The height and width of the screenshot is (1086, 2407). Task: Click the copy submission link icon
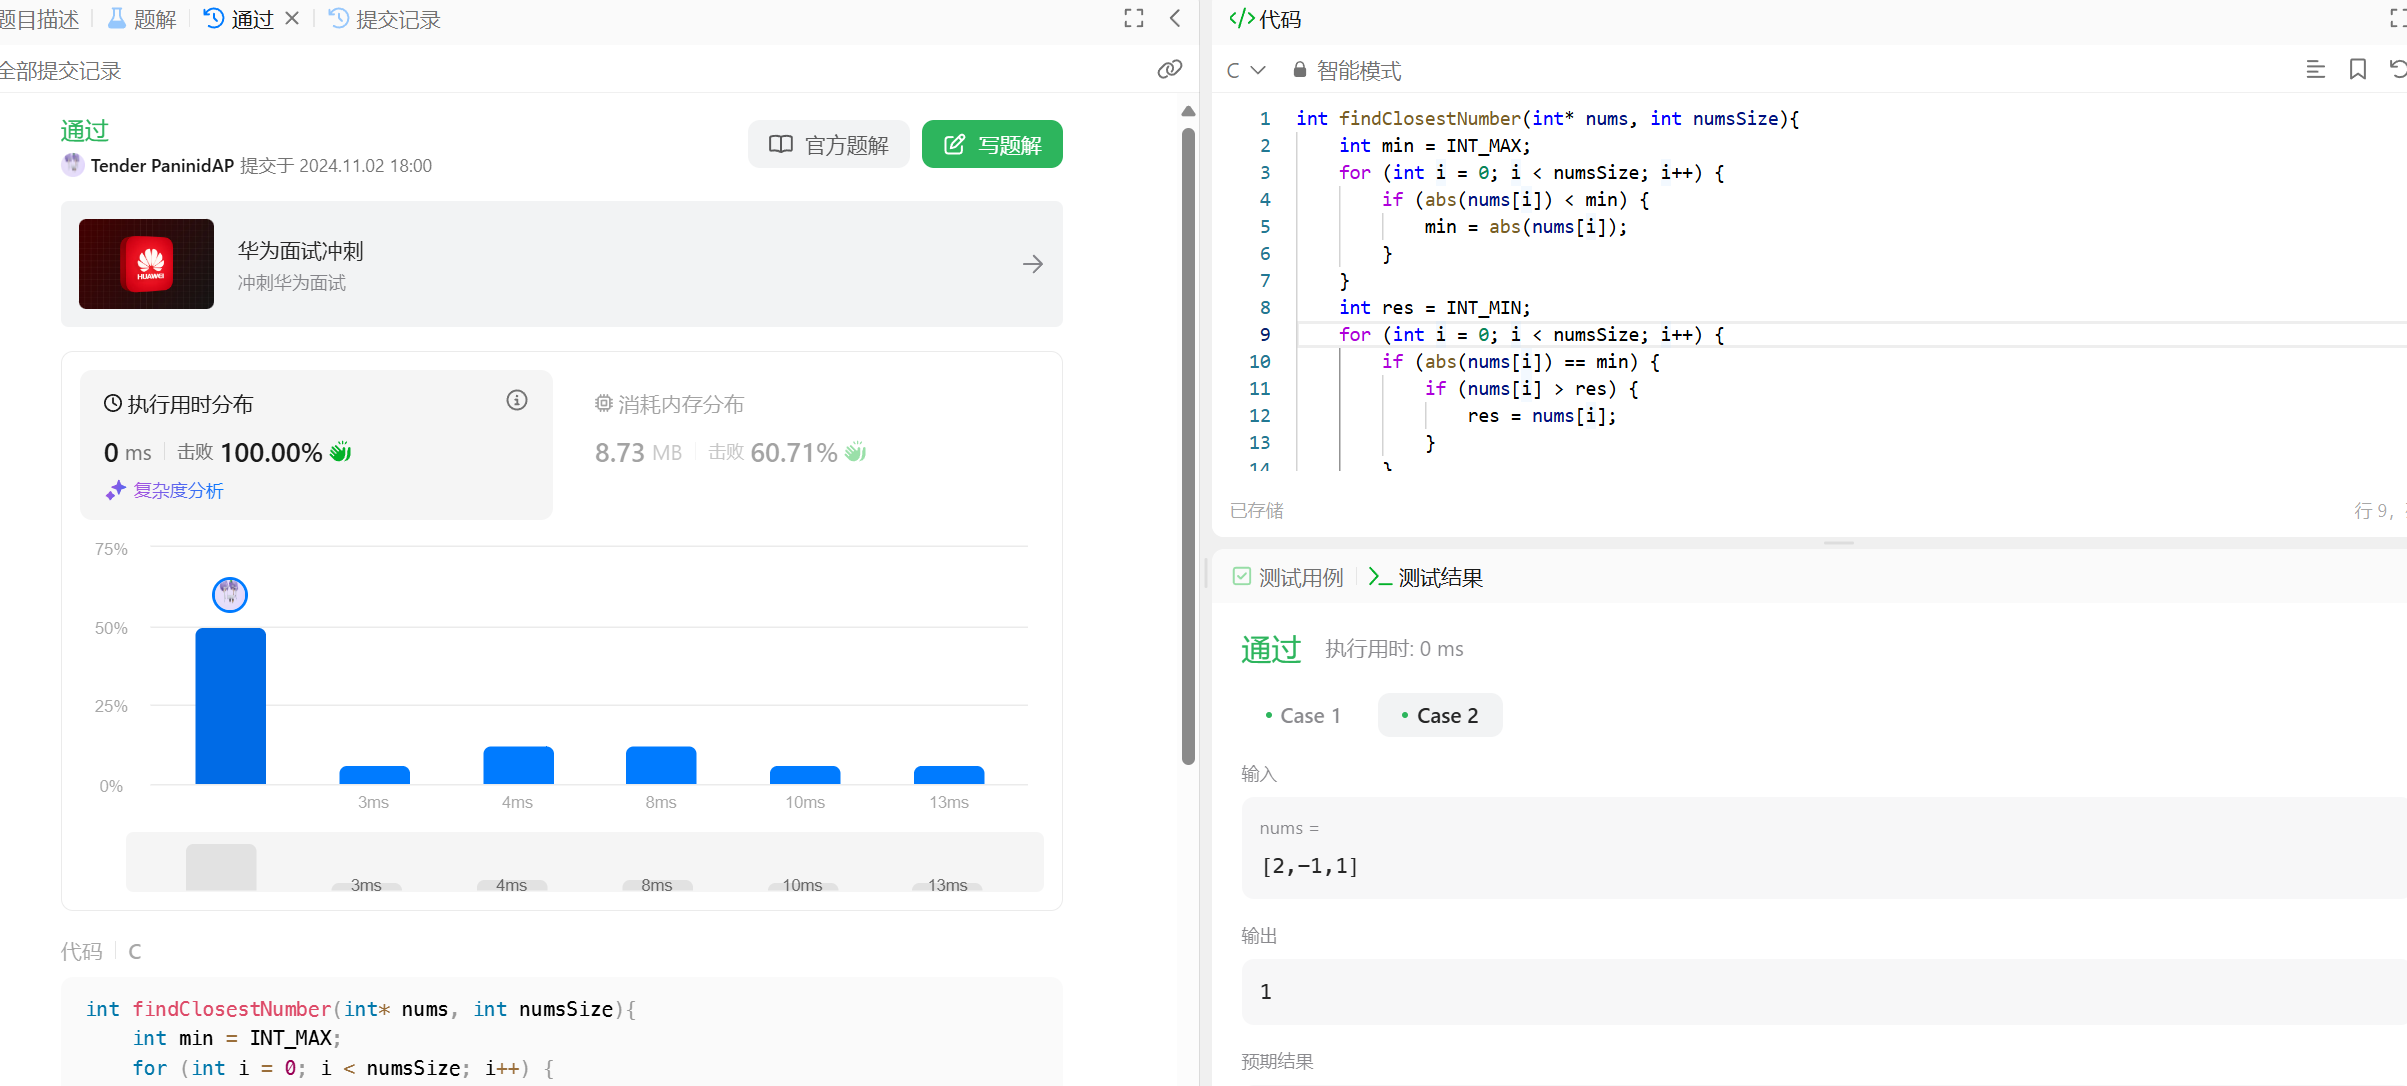[x=1169, y=70]
